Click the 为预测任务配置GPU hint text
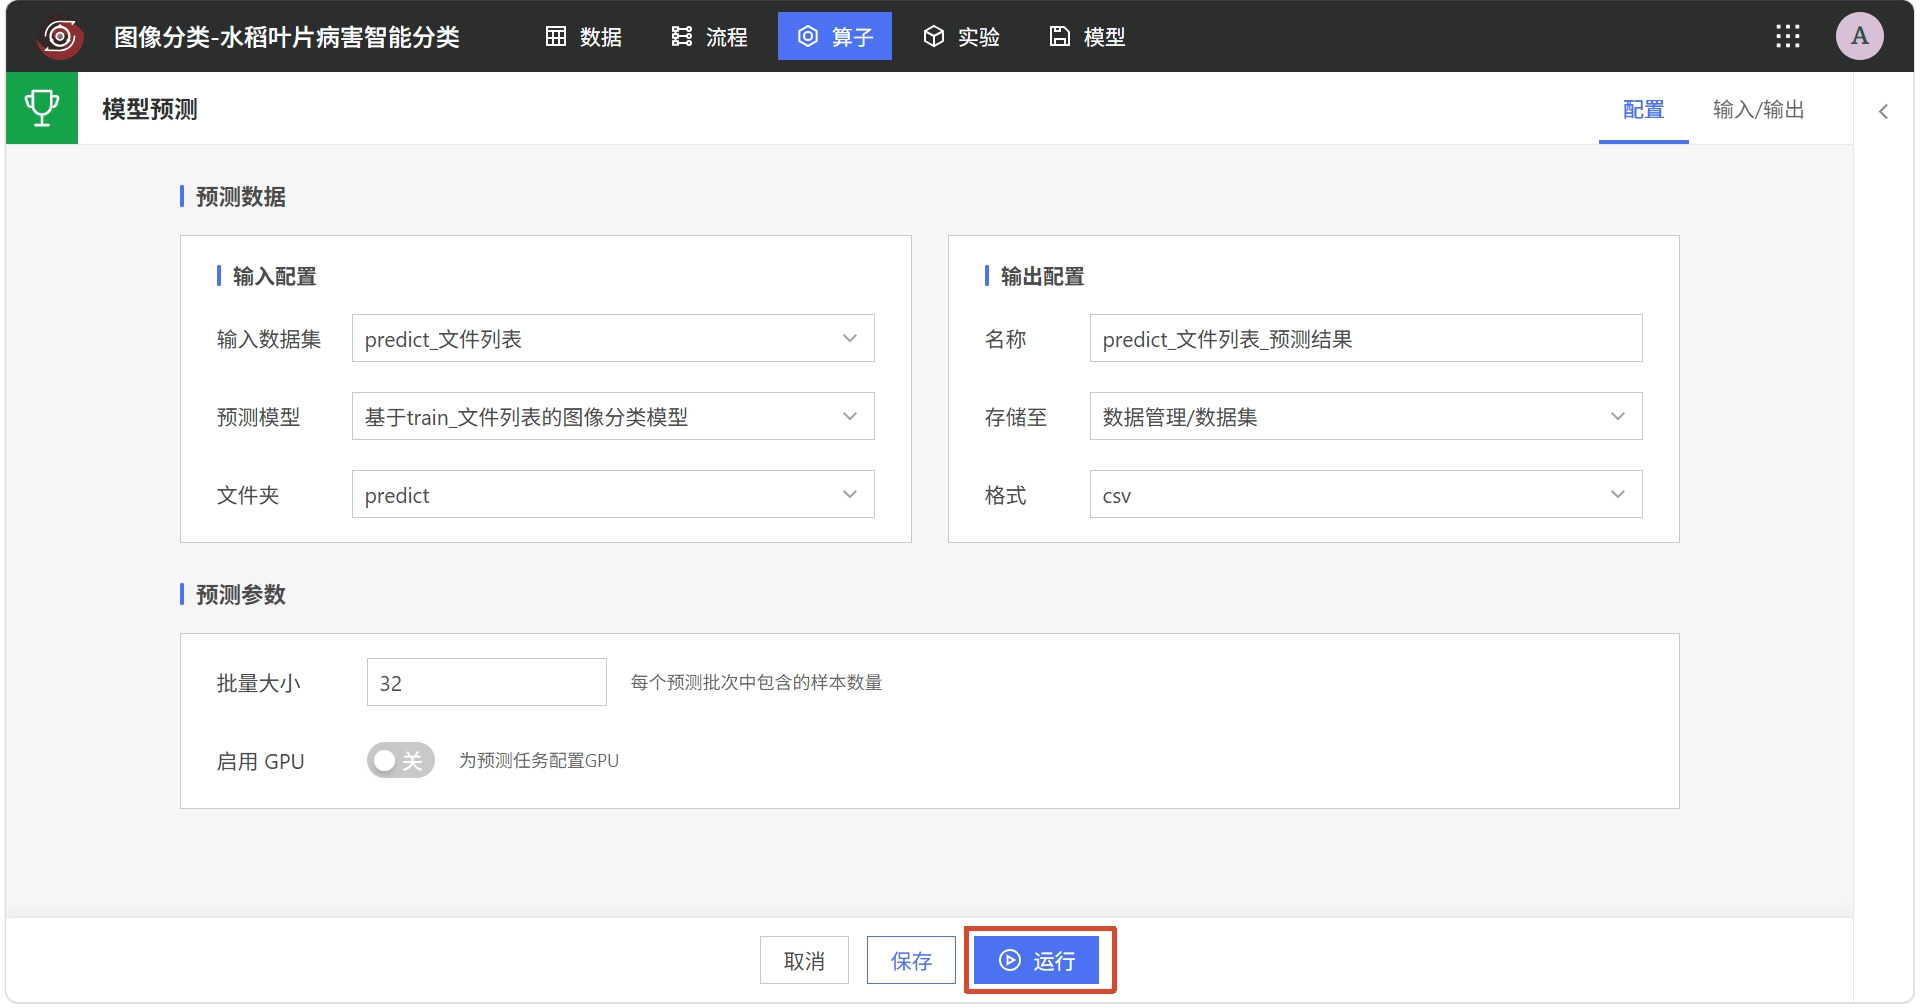The width and height of the screenshot is (1920, 1008). (539, 761)
